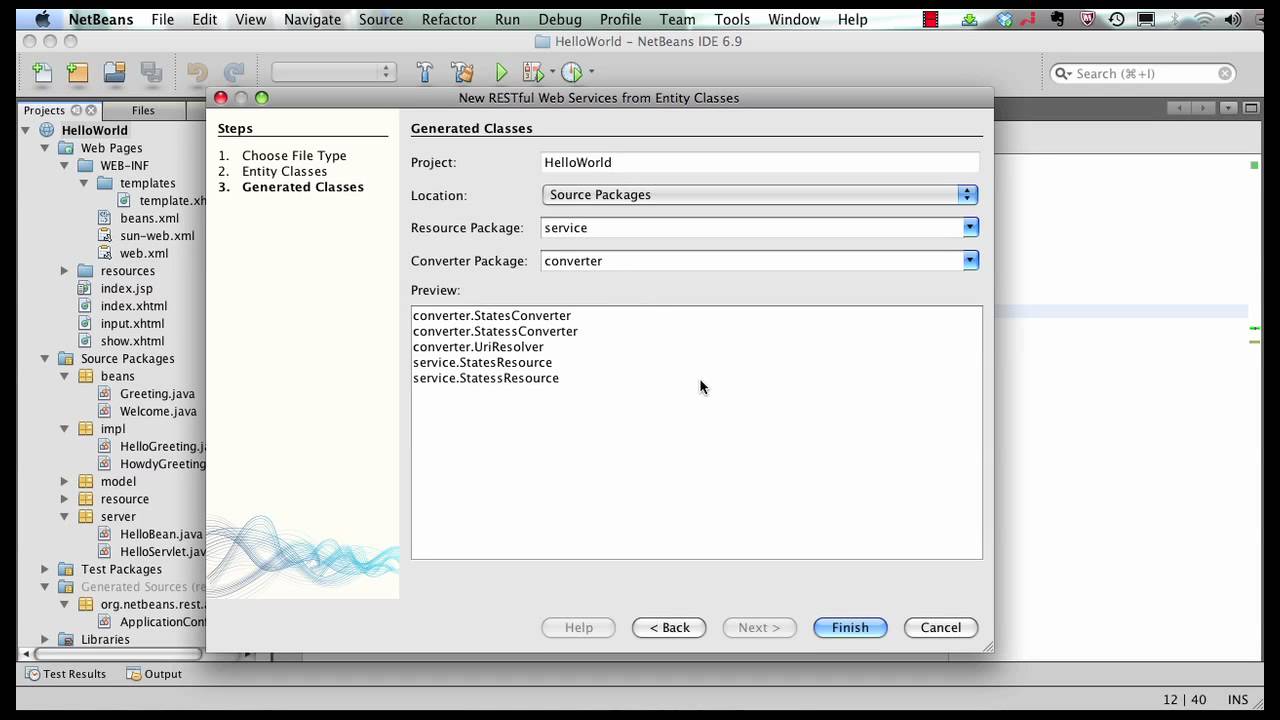
Task: Open the Apple menu
Action: point(42,19)
